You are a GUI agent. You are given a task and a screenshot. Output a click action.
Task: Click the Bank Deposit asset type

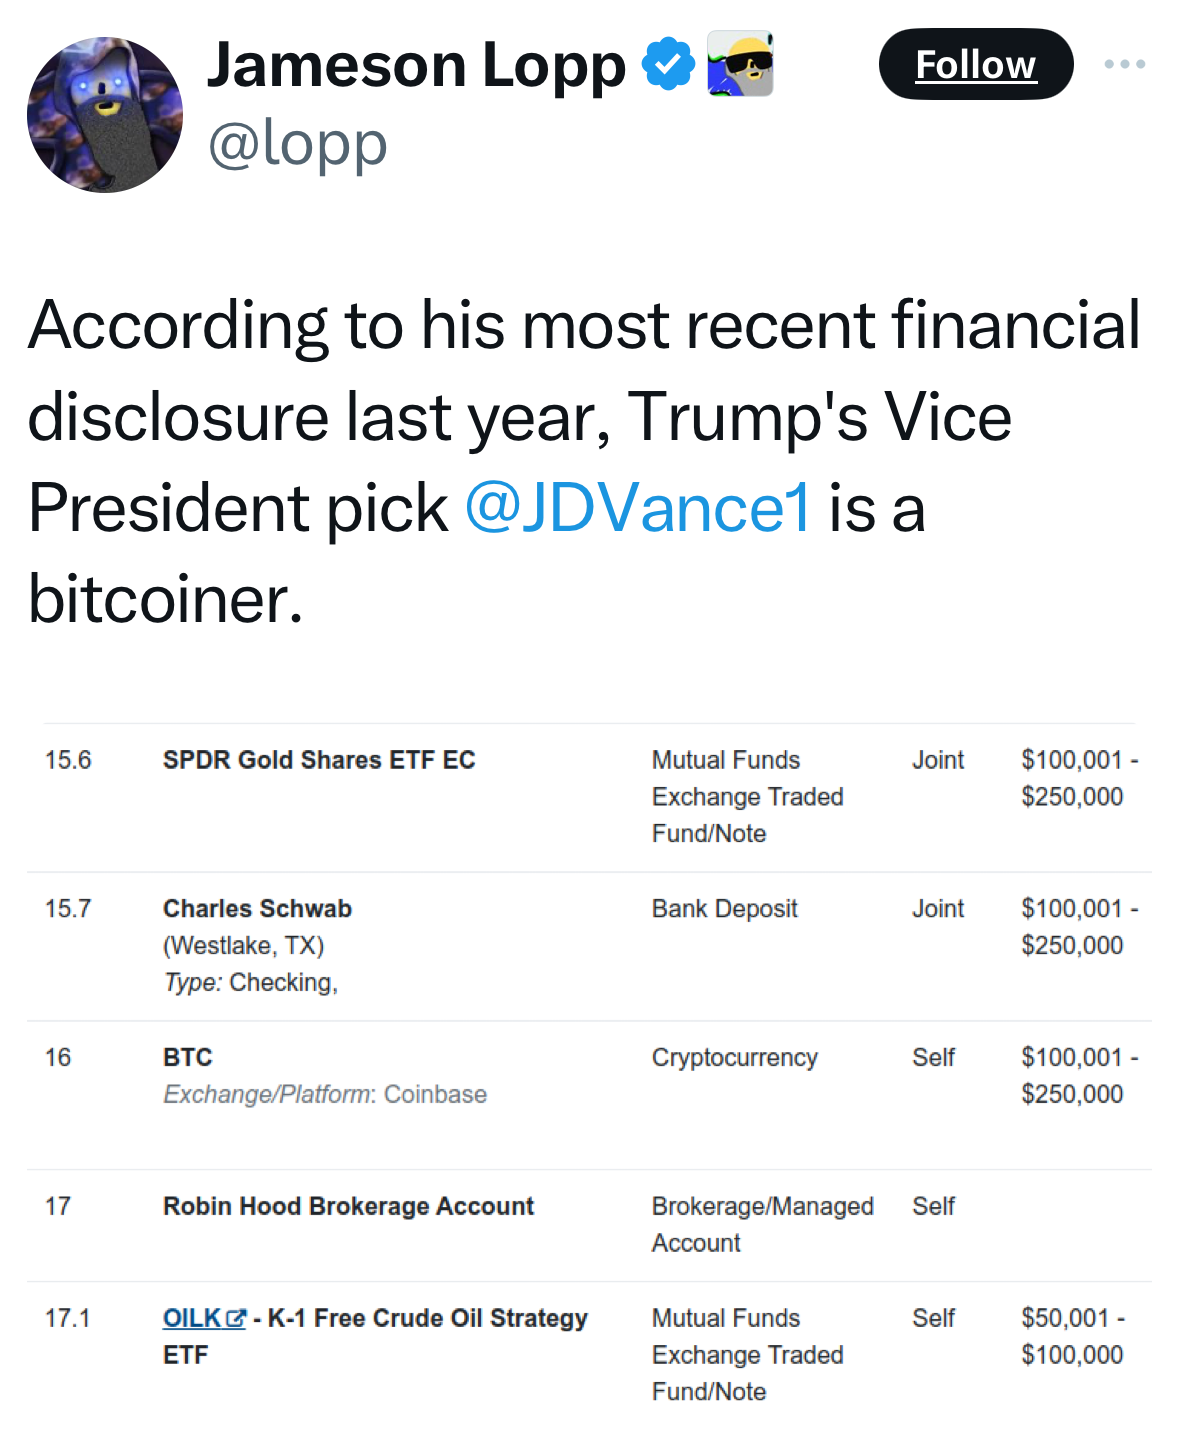(724, 909)
